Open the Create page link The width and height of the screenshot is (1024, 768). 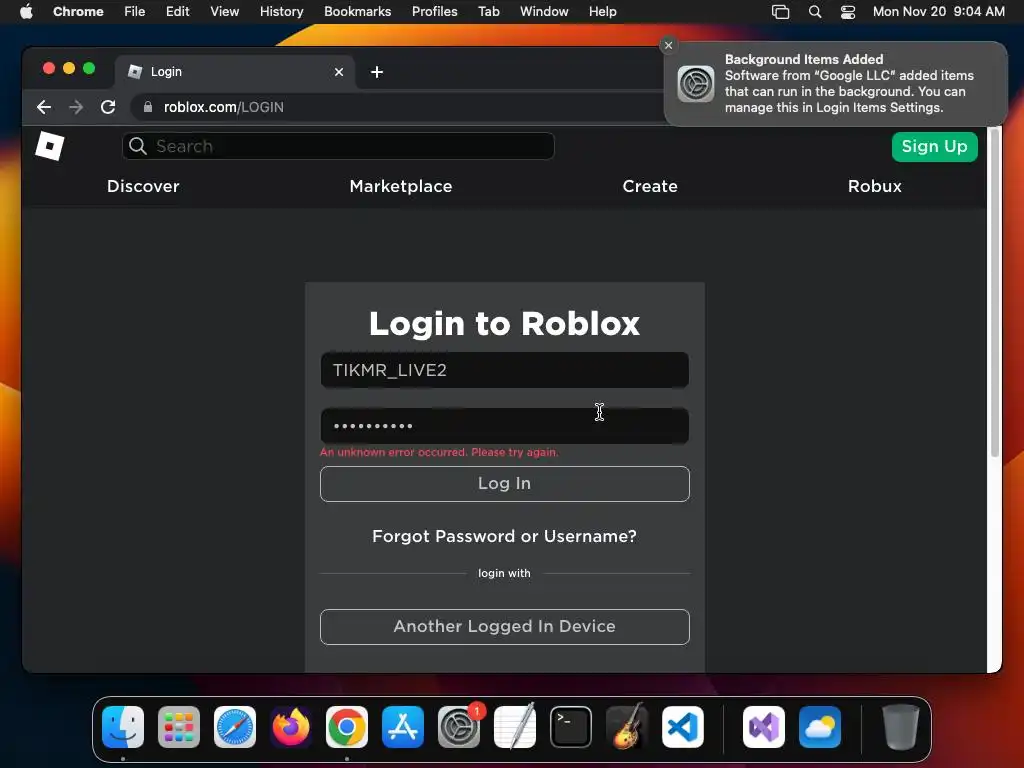click(x=650, y=186)
